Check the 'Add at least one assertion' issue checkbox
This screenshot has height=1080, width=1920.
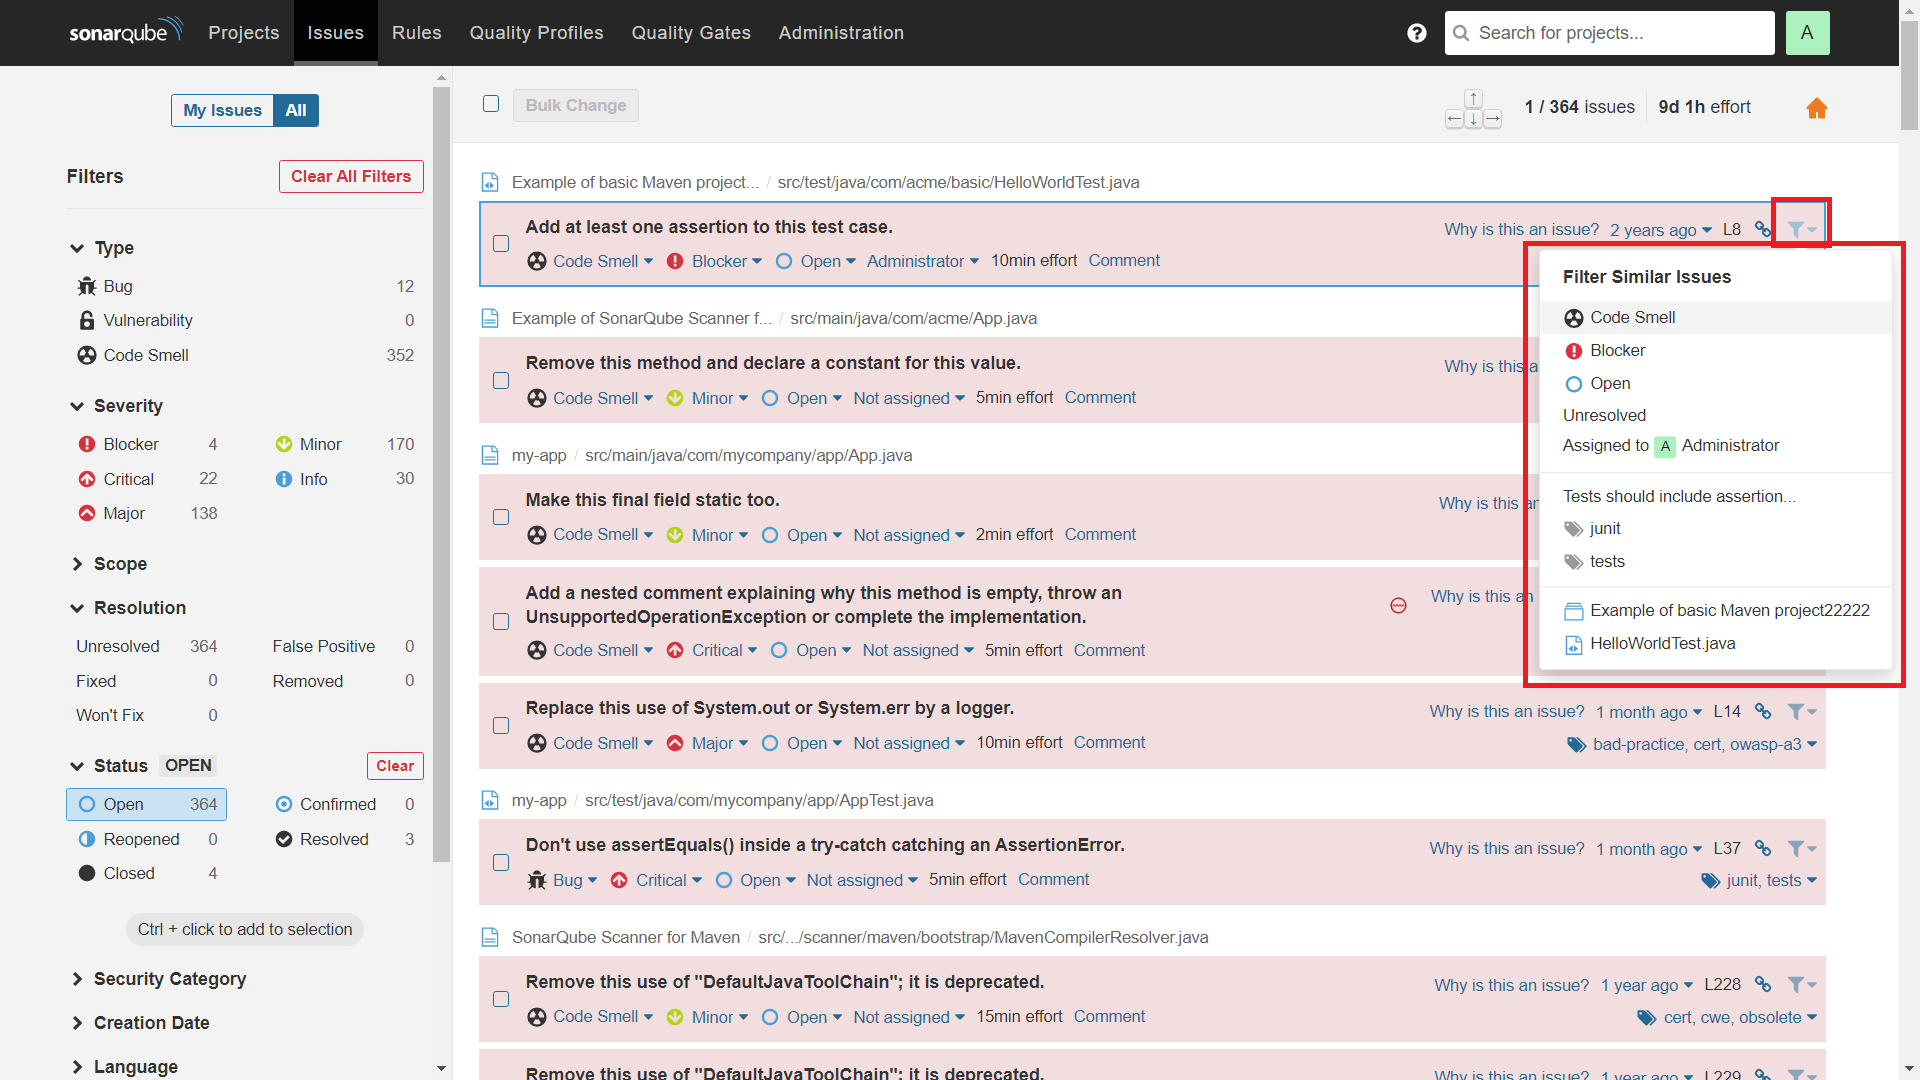click(x=501, y=244)
